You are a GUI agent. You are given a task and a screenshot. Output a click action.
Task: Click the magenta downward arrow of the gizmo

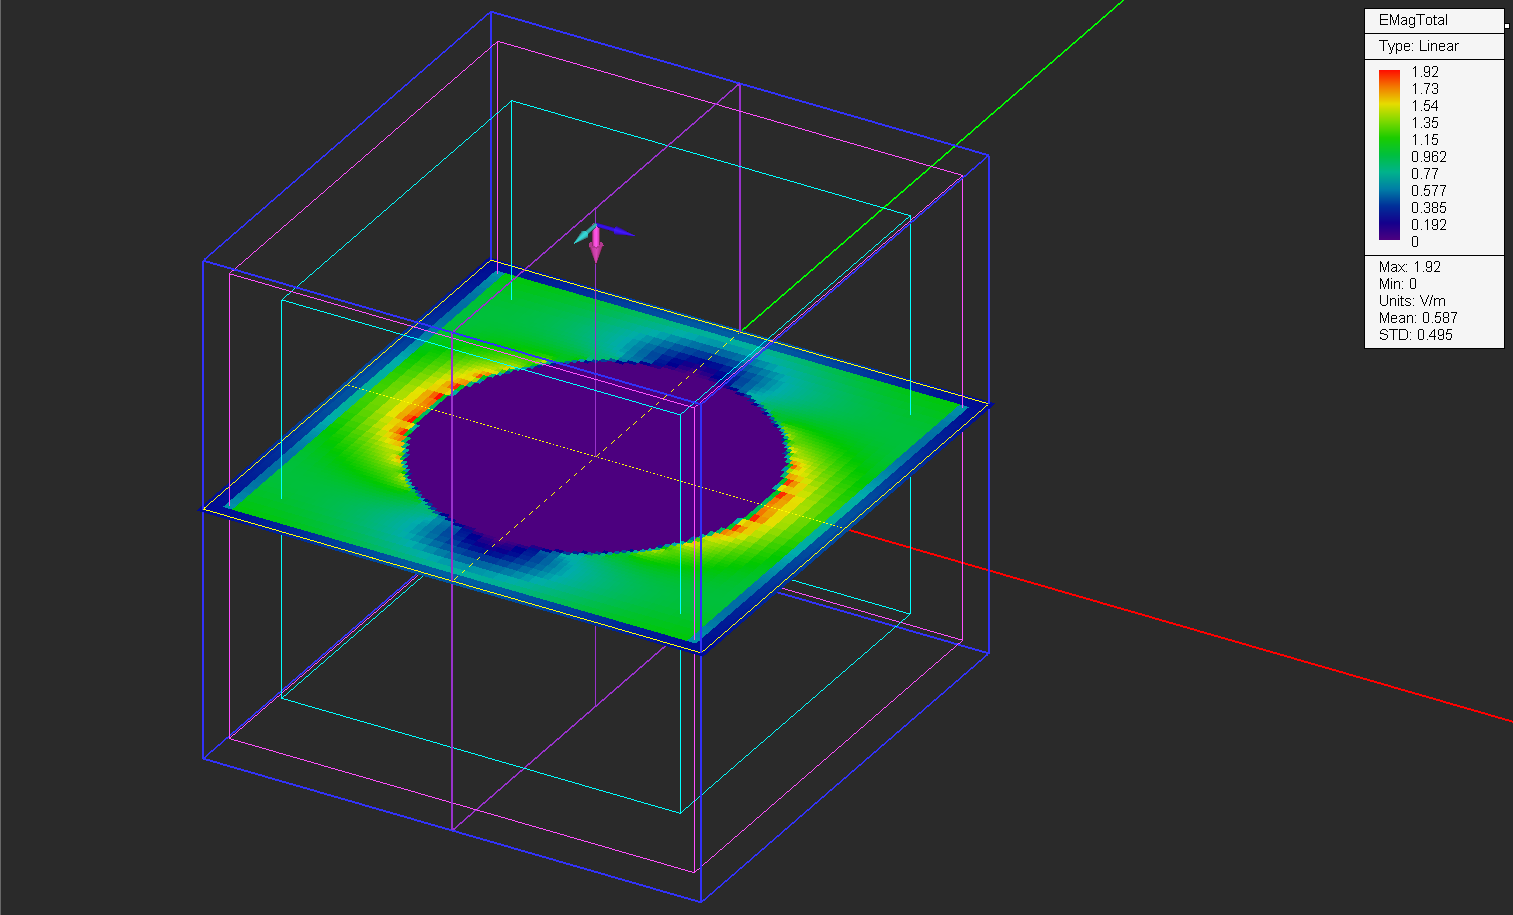click(x=596, y=248)
